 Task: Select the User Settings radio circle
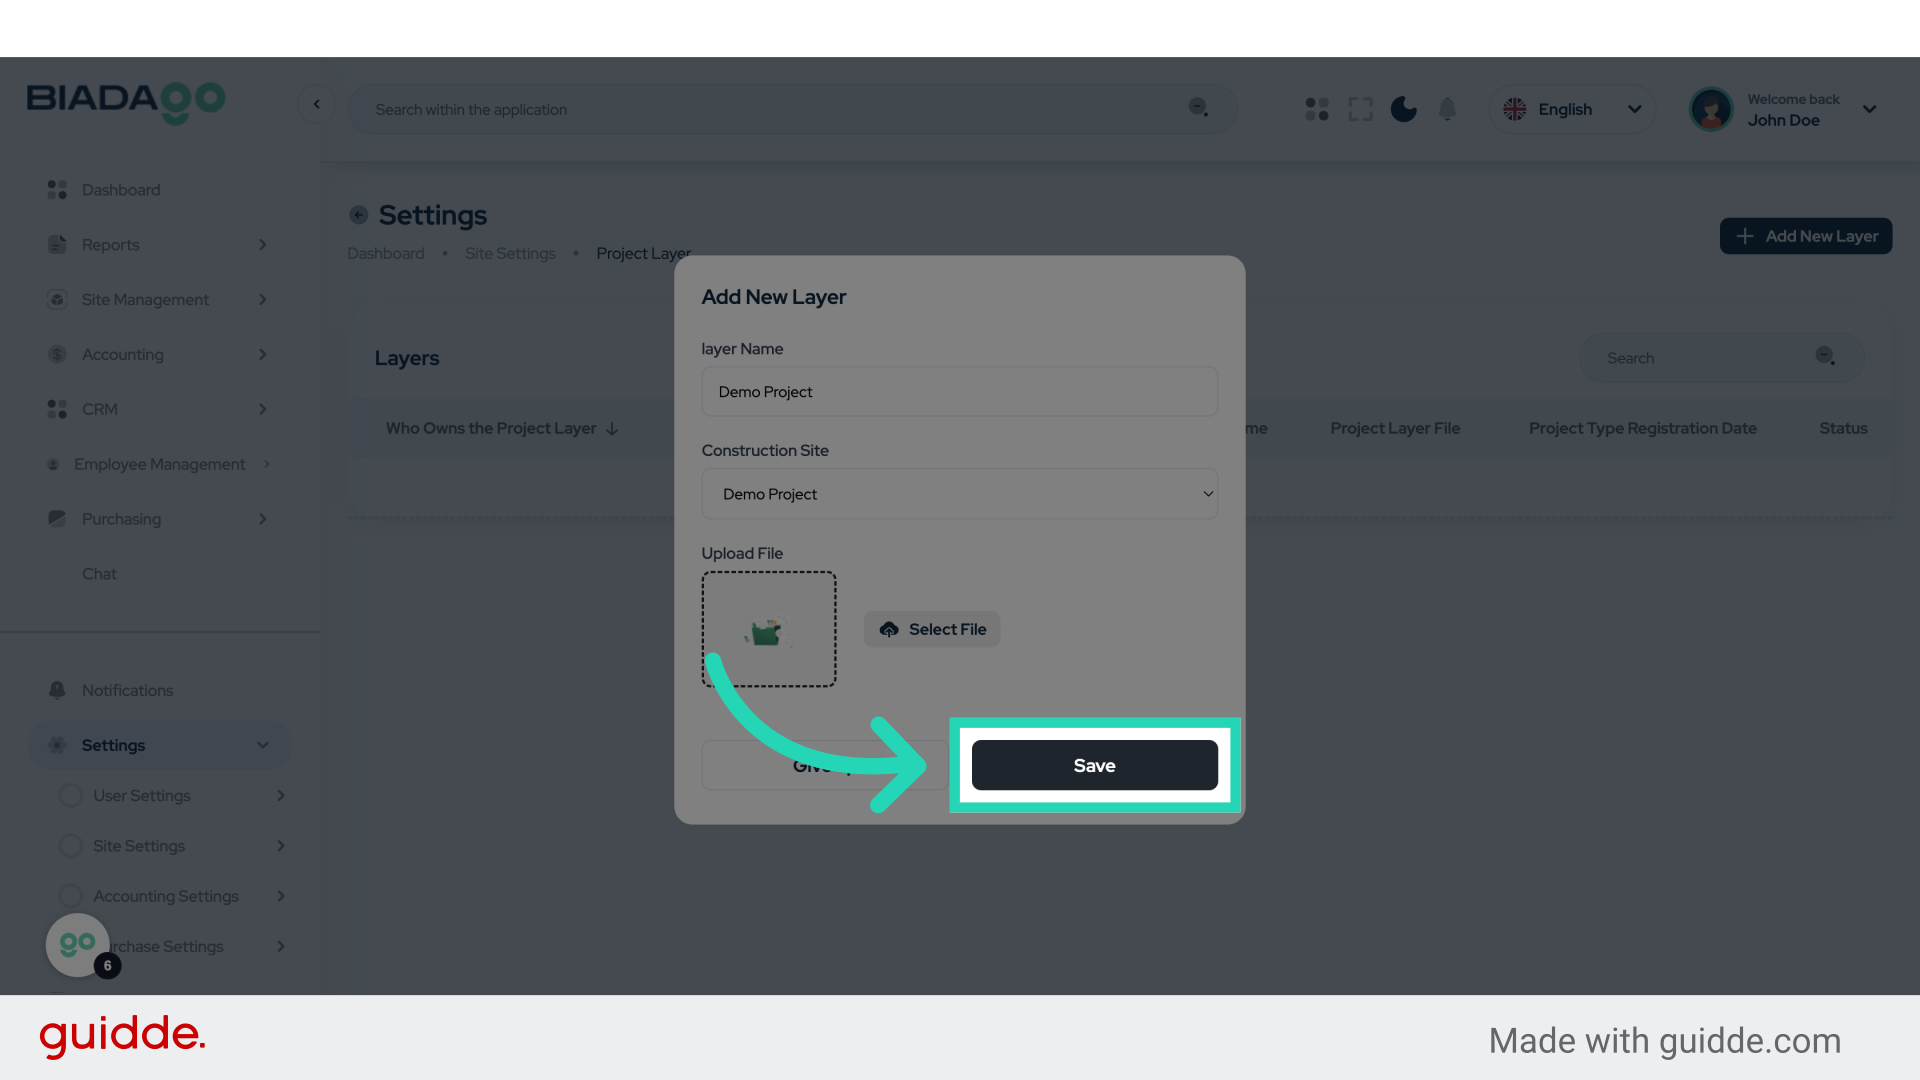[70, 796]
